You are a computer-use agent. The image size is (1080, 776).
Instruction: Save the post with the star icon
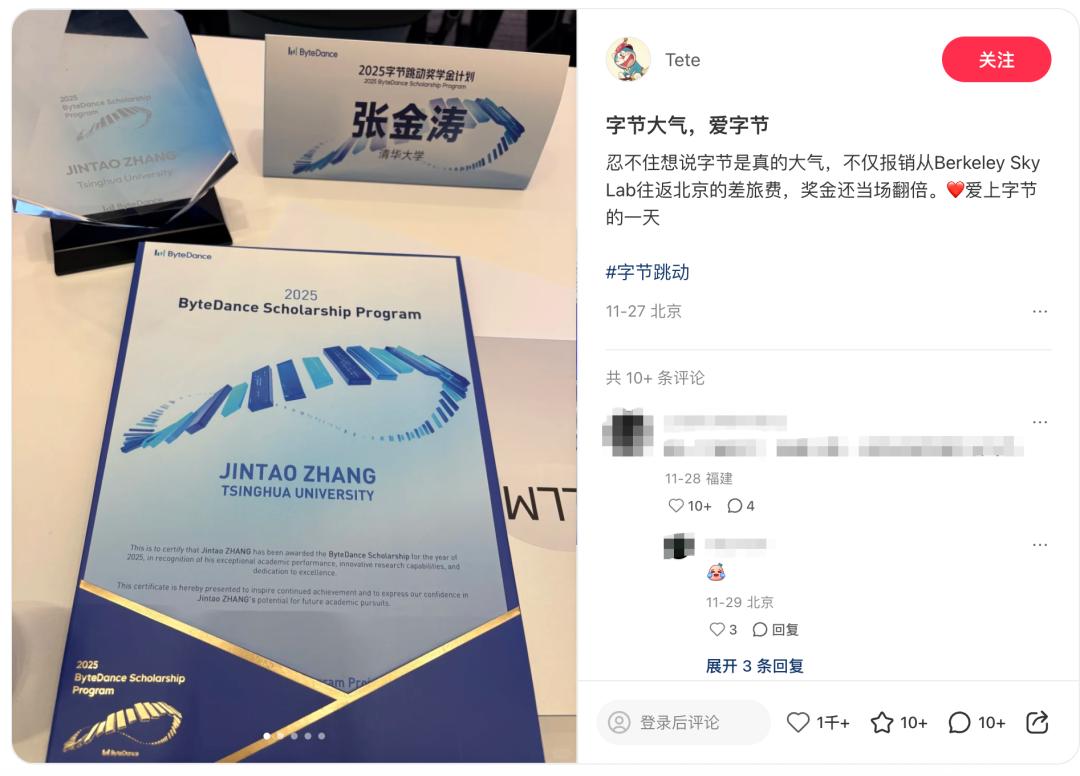coord(882,722)
